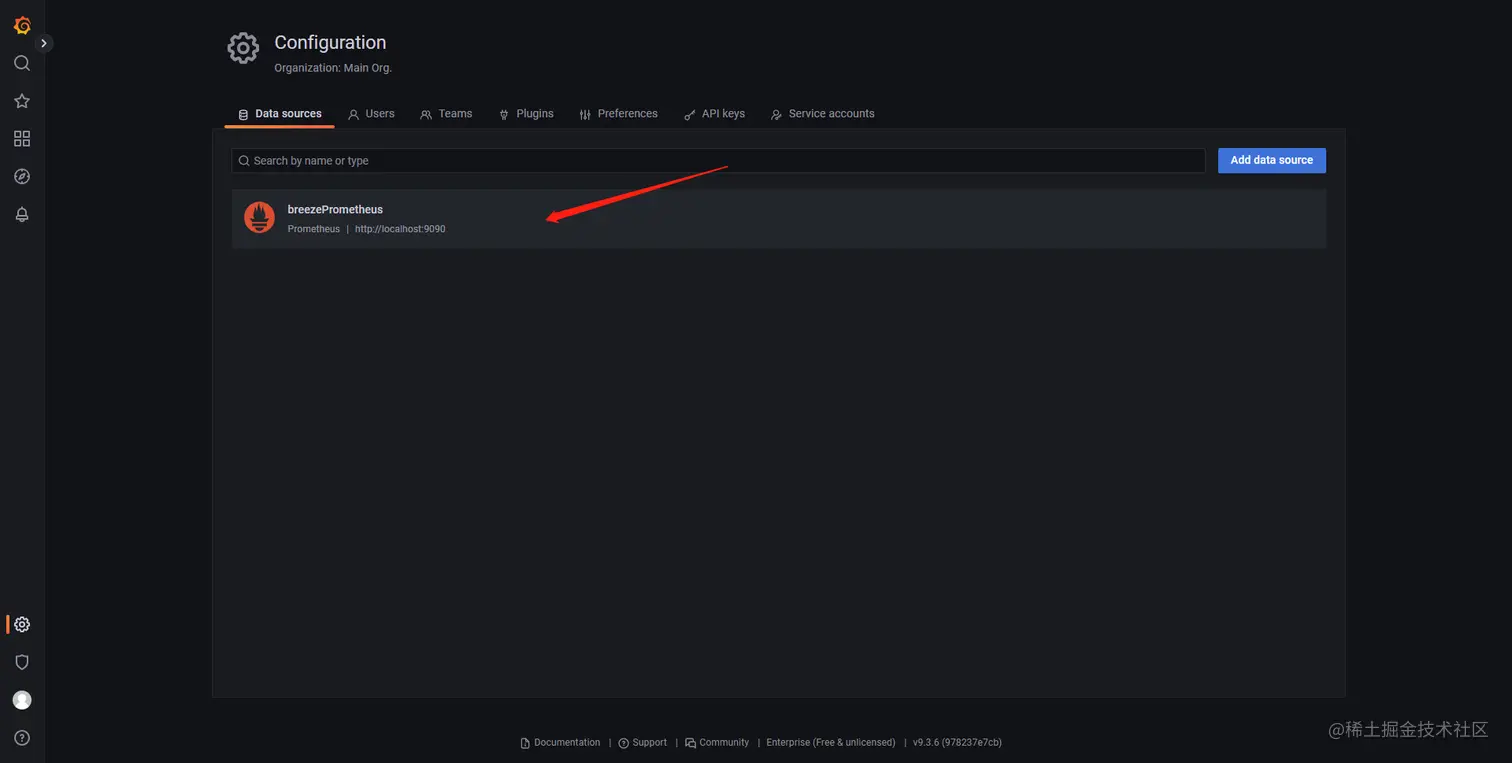Click the Grafana logo home icon
Viewport: 1512px width, 763px height.
(22, 25)
